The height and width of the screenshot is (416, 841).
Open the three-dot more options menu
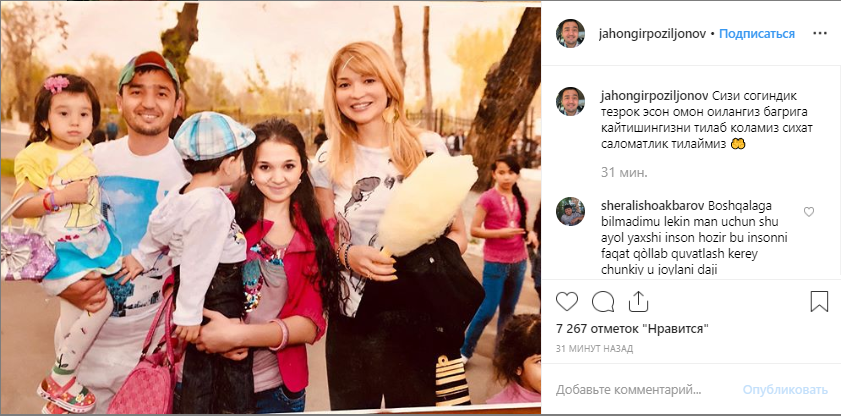820,33
